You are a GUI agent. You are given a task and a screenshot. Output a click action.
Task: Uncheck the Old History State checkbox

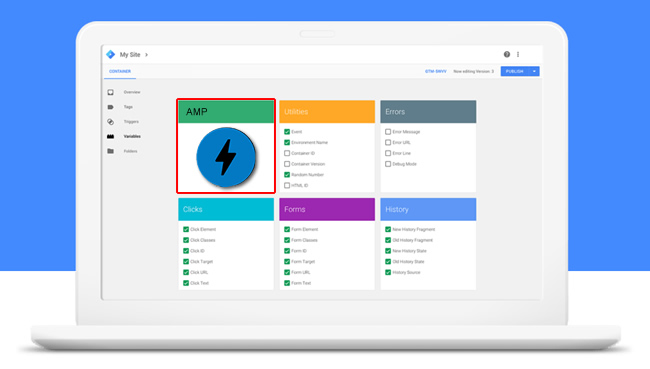coord(388,262)
